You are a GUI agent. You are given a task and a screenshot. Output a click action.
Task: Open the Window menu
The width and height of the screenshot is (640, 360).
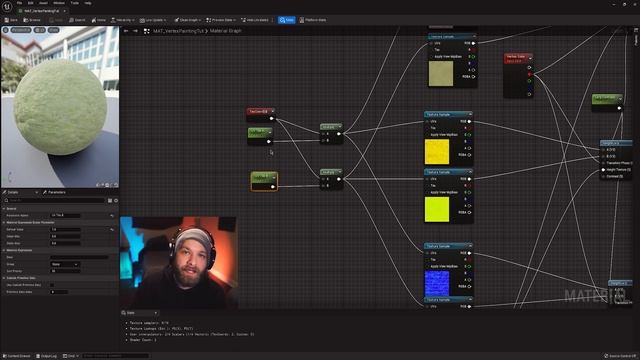click(59, 3)
